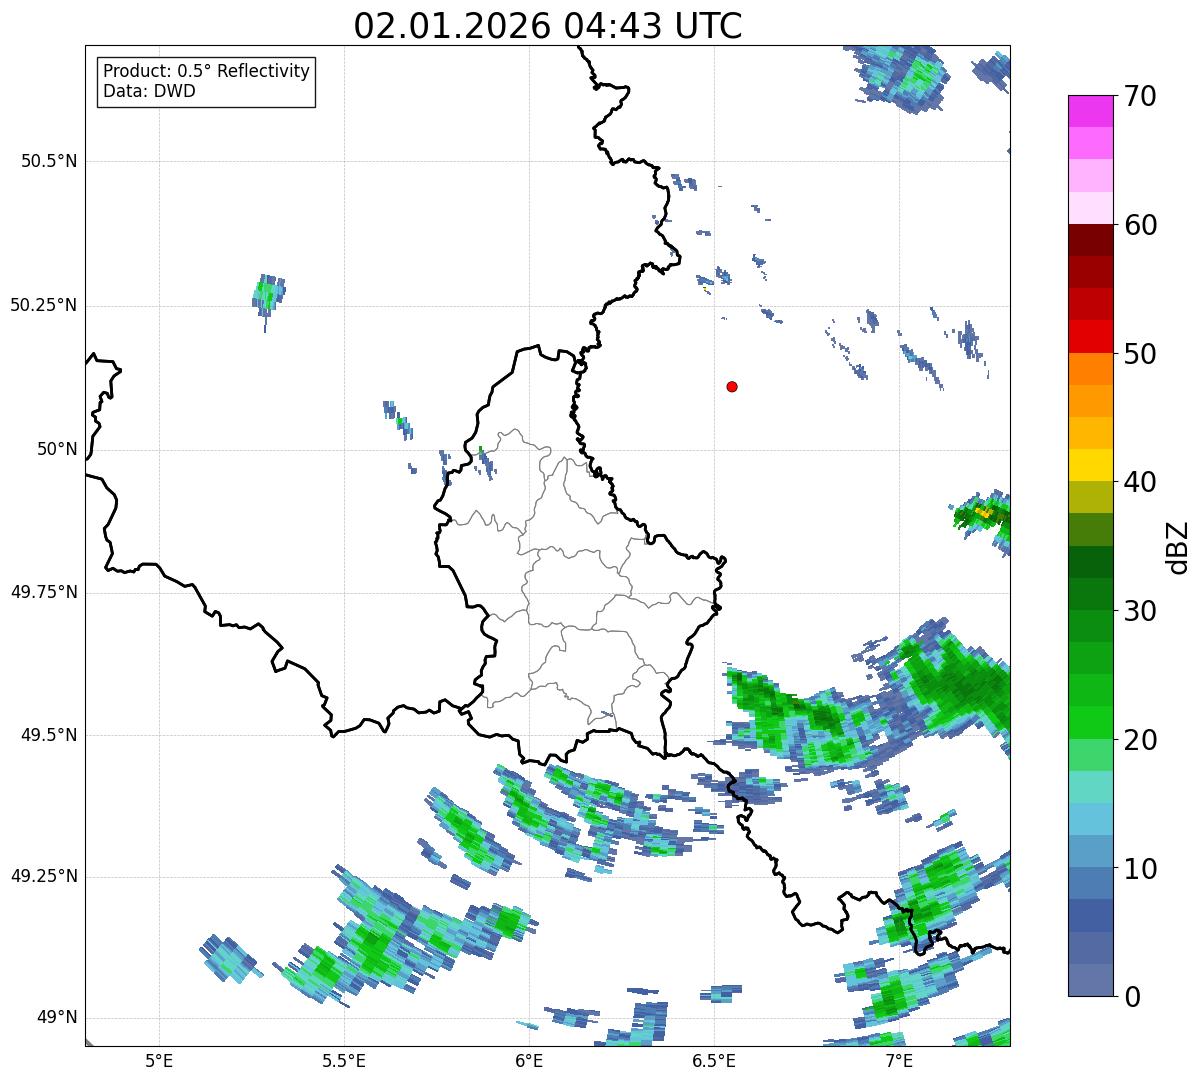Click the latitude label 49.75°N

pos(43,592)
